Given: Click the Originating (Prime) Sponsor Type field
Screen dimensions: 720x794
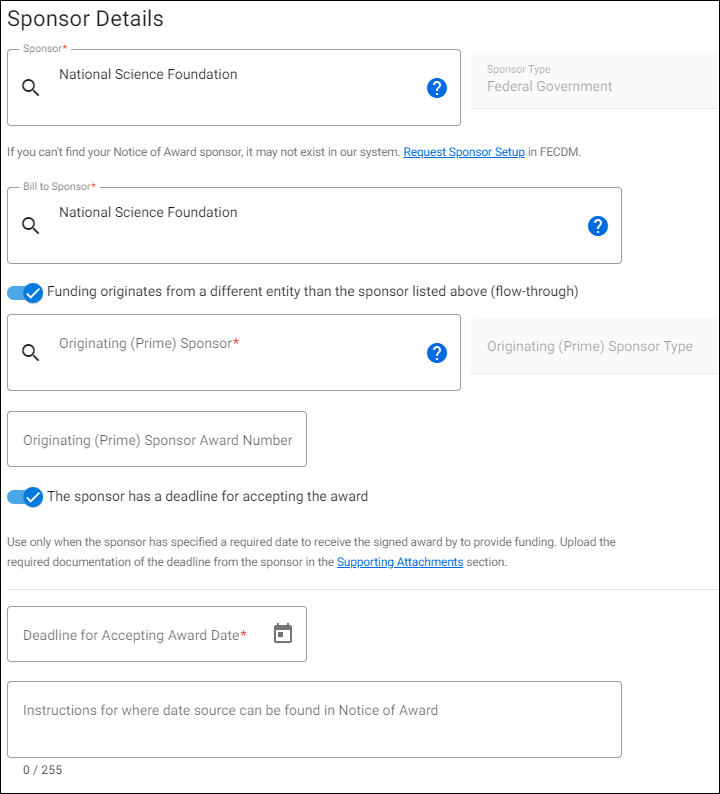Looking at the screenshot, I should coord(594,346).
